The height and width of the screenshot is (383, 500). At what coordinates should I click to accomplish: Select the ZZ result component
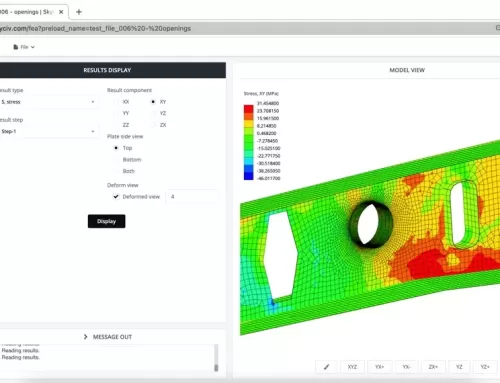116,125
